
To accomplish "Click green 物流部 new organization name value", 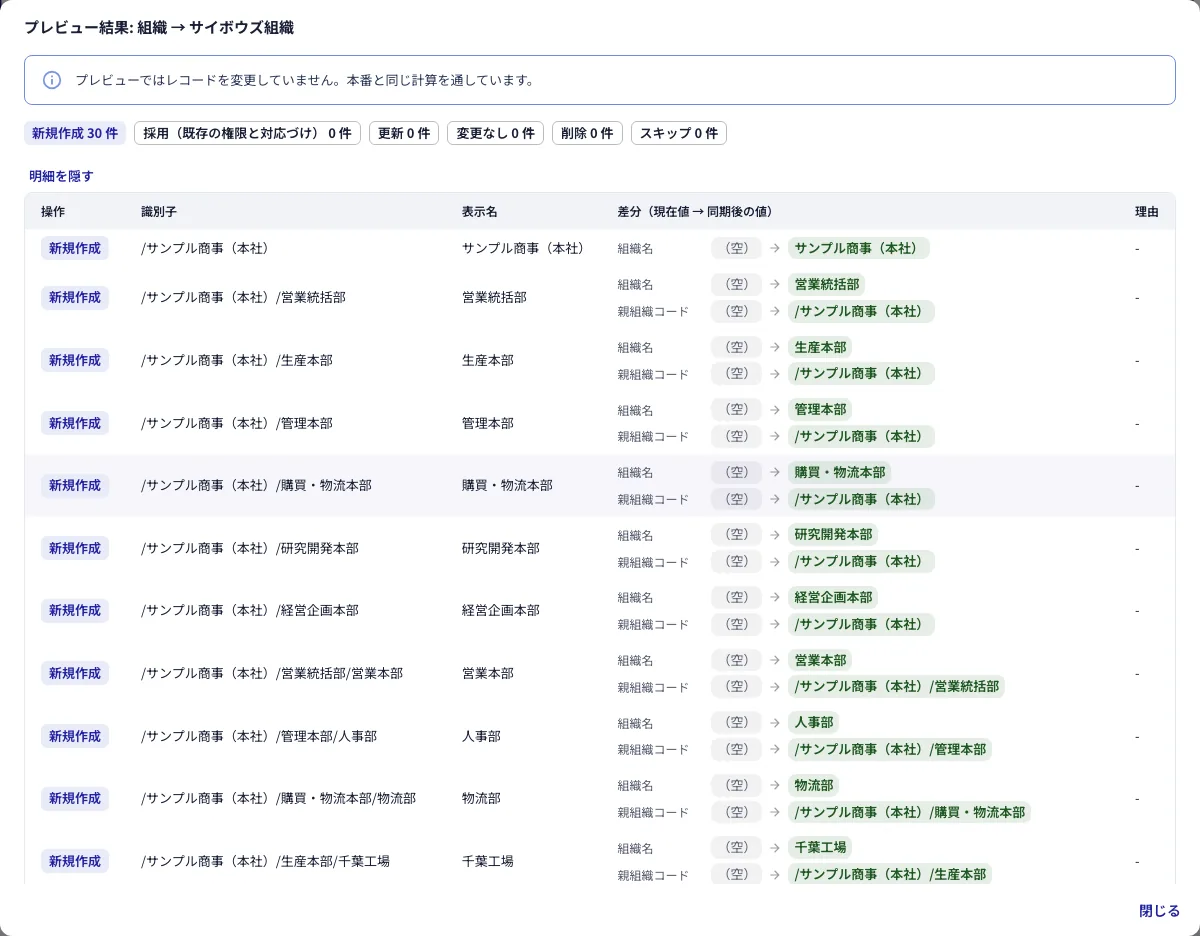I will pyautogui.click(x=814, y=785).
